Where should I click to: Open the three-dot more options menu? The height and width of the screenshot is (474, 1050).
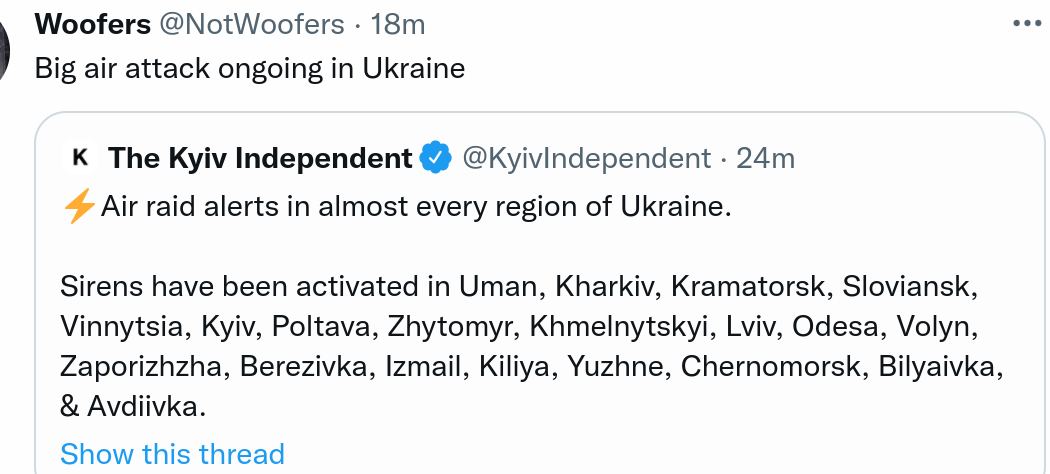click(x=1028, y=24)
